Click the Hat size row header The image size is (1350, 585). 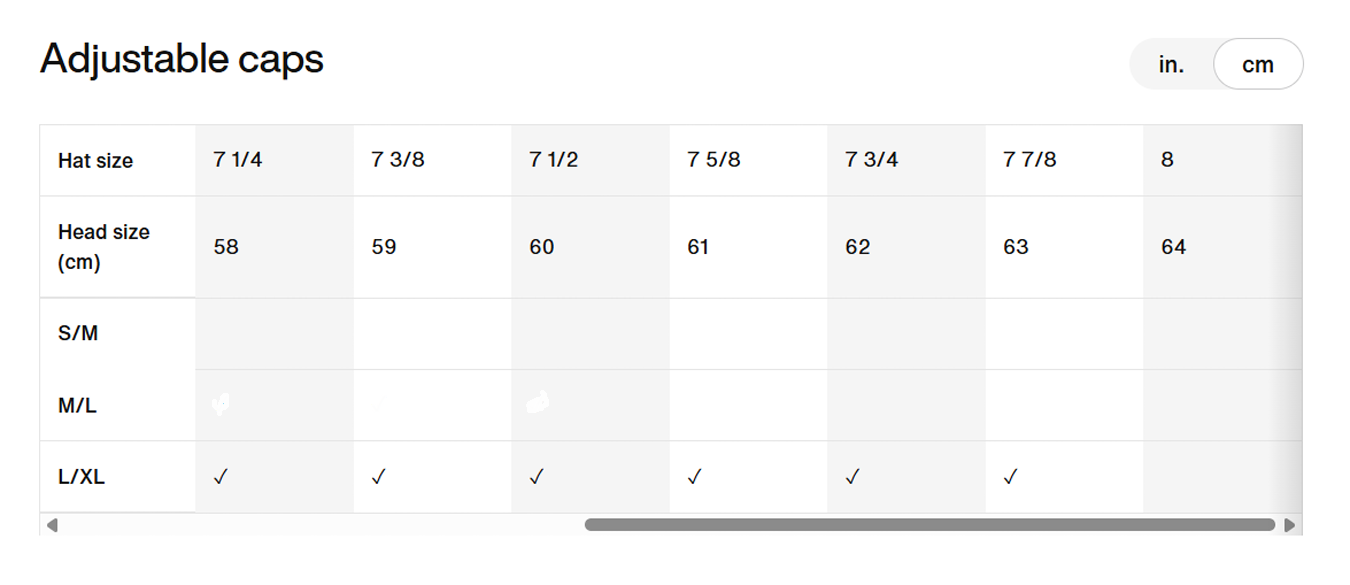96,161
